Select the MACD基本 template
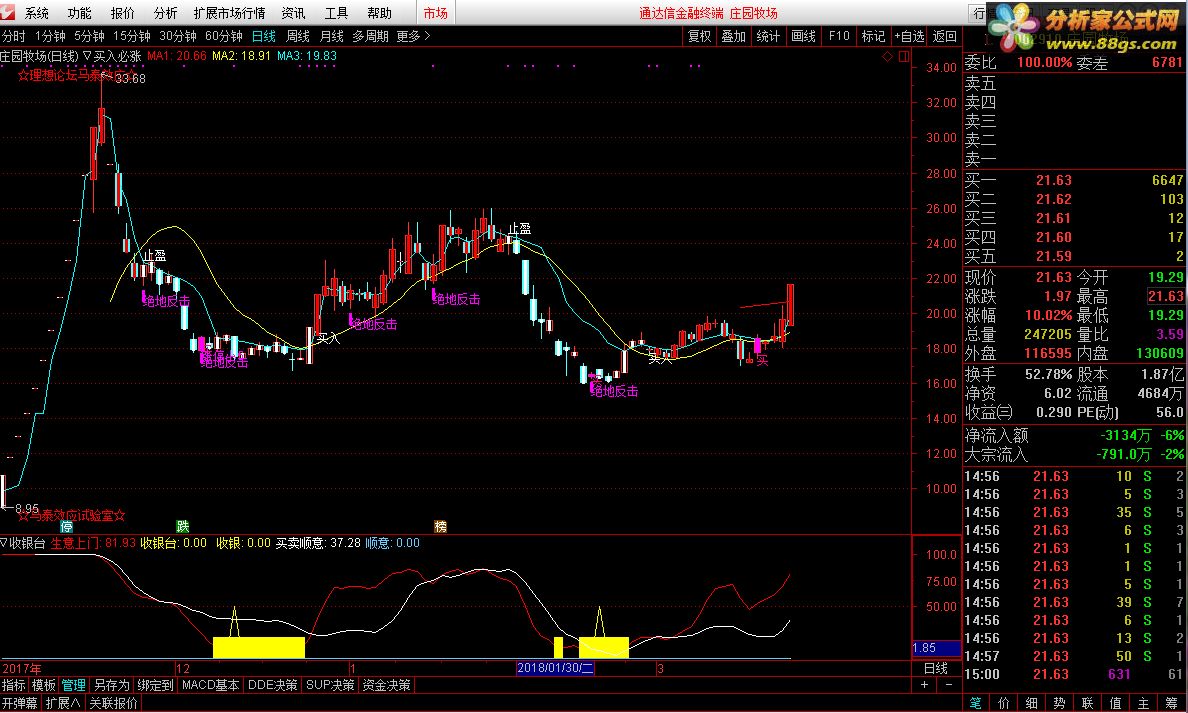Screen dimensions: 1188x713 211,685
